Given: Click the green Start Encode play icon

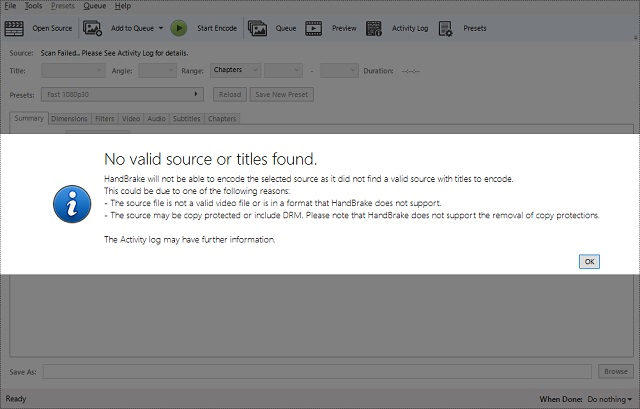Looking at the screenshot, I should point(178,28).
